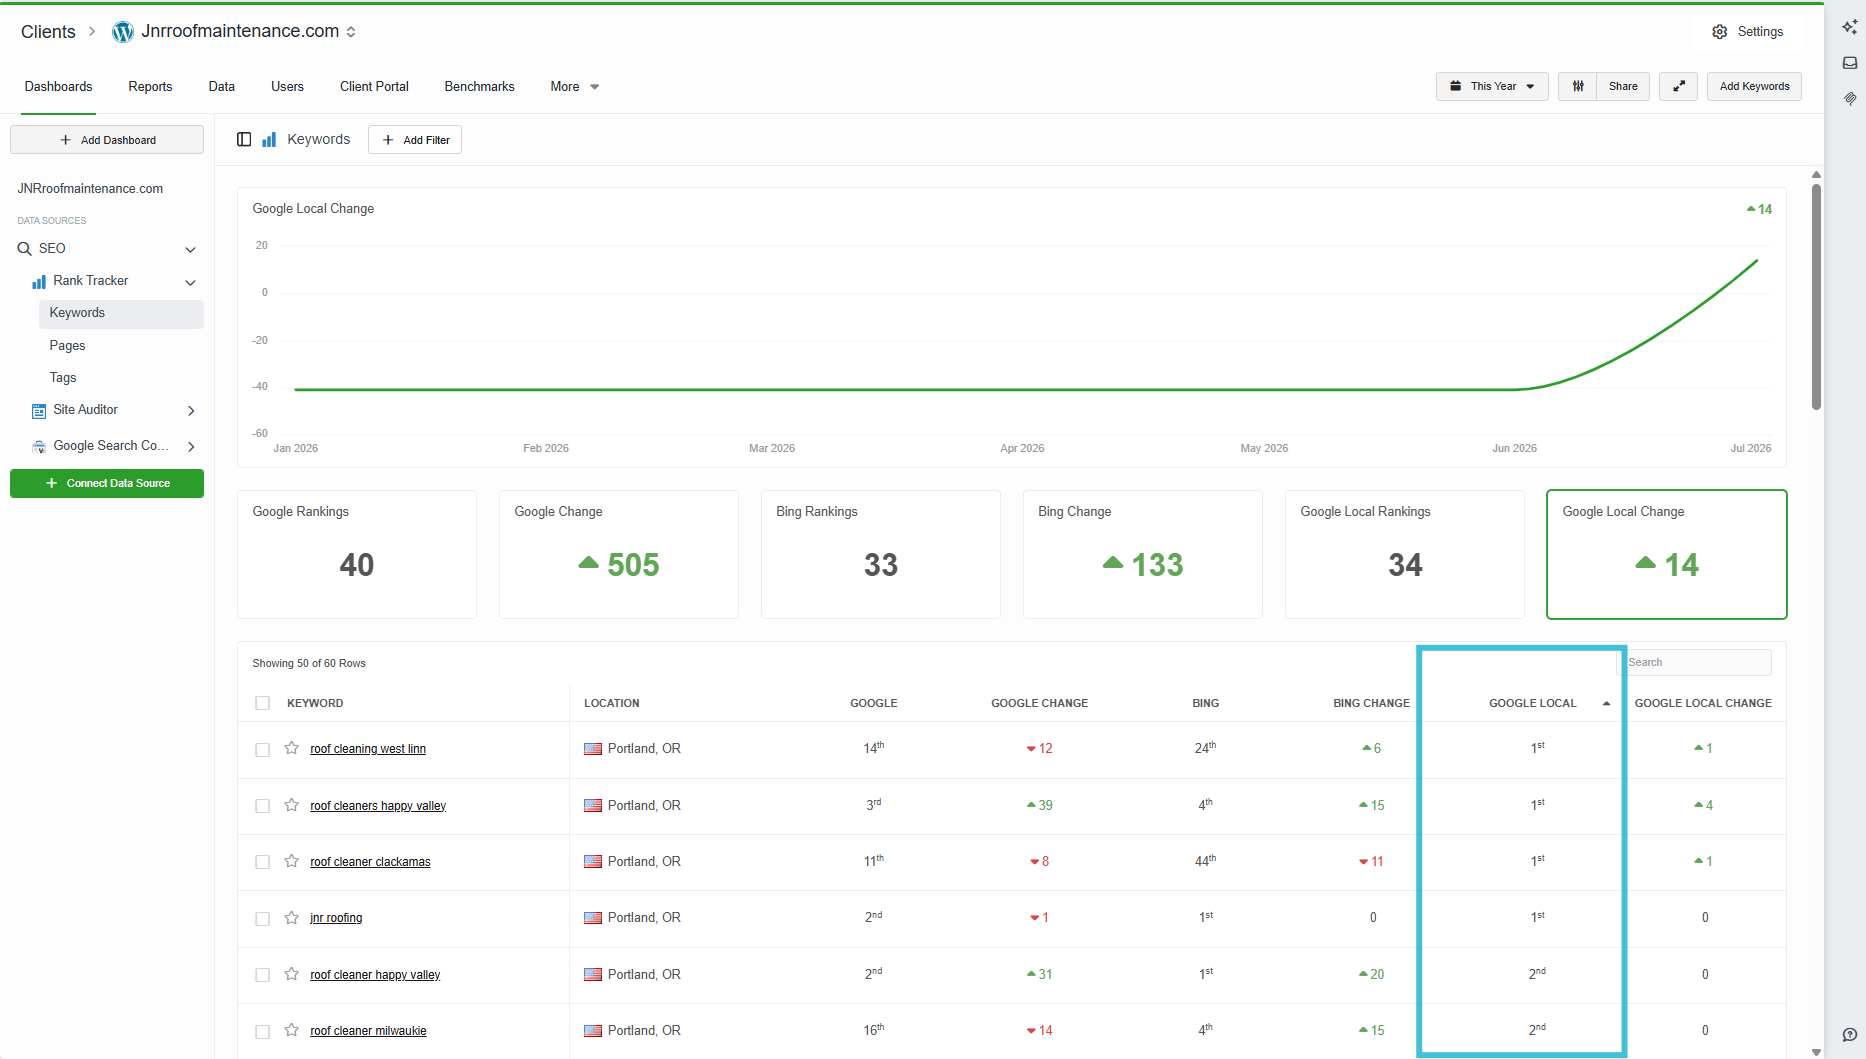Expand the Site Auditor section
The image size is (1866, 1059).
pyautogui.click(x=191, y=410)
